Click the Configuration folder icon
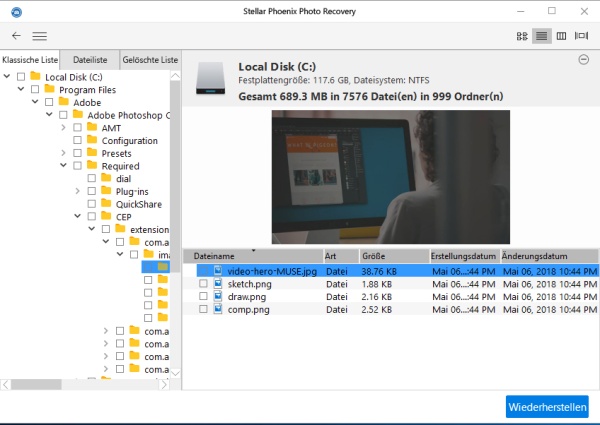600x425 pixels. (x=92, y=139)
